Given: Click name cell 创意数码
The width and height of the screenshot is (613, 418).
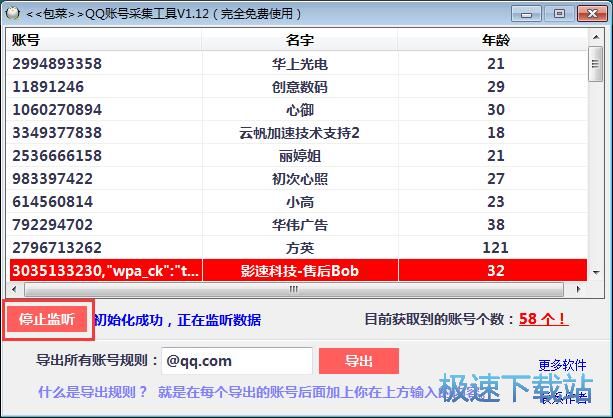Looking at the screenshot, I should (x=300, y=87).
